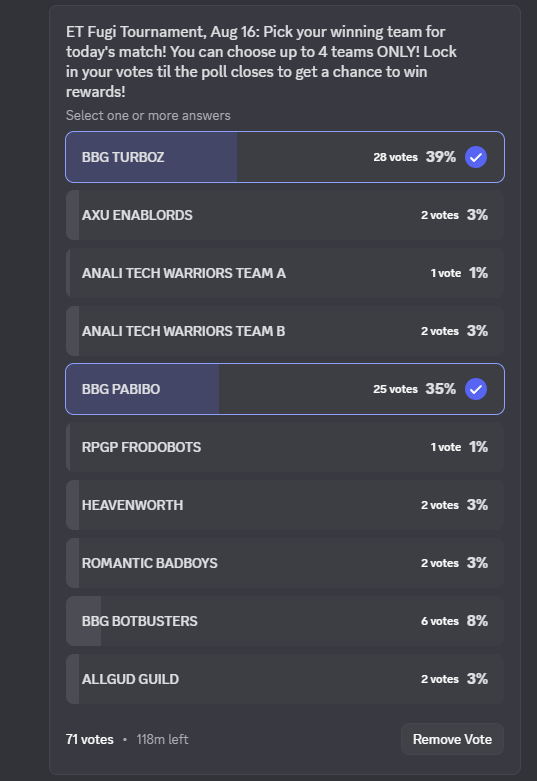Click the poll question text about ET Fugi Tournament
This screenshot has height=781, width=537.
click(262, 62)
